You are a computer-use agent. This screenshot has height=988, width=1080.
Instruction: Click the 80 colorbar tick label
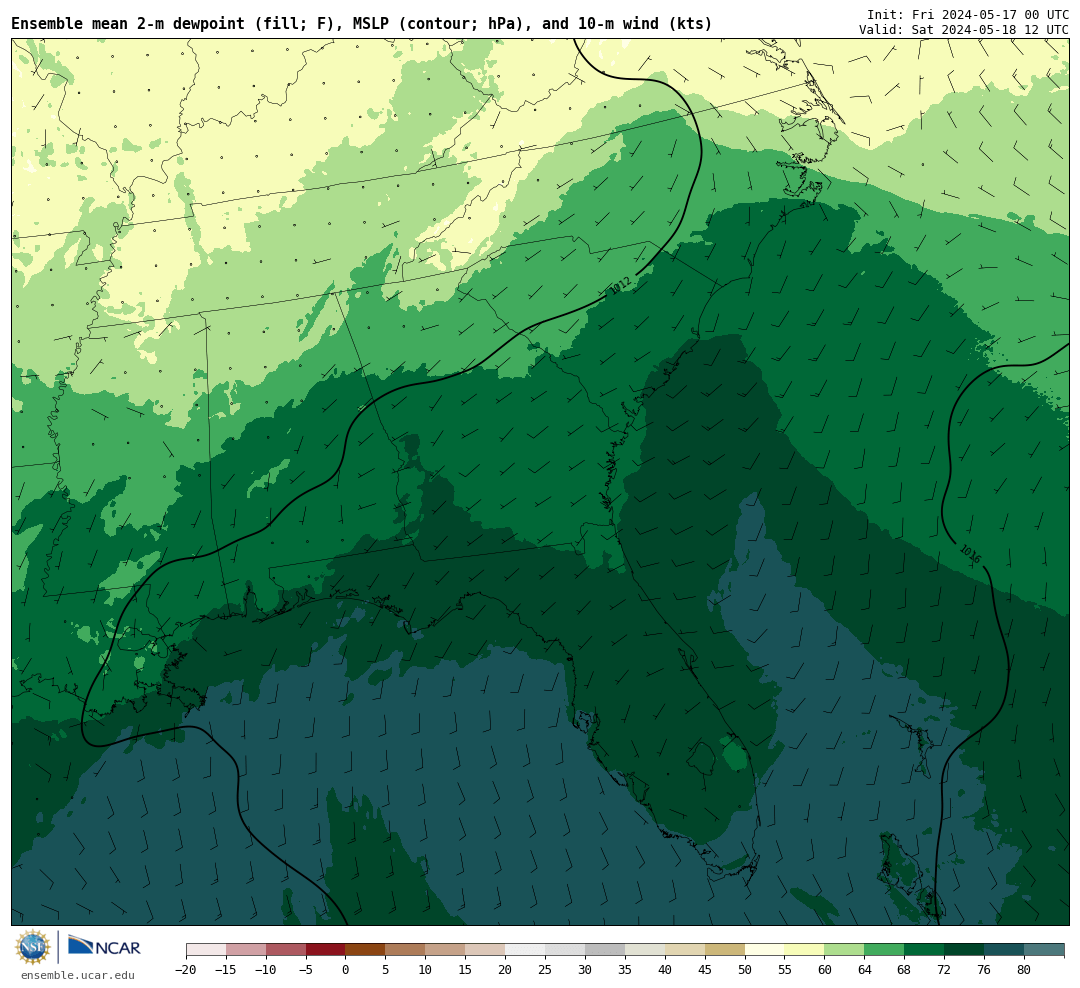tap(1024, 969)
